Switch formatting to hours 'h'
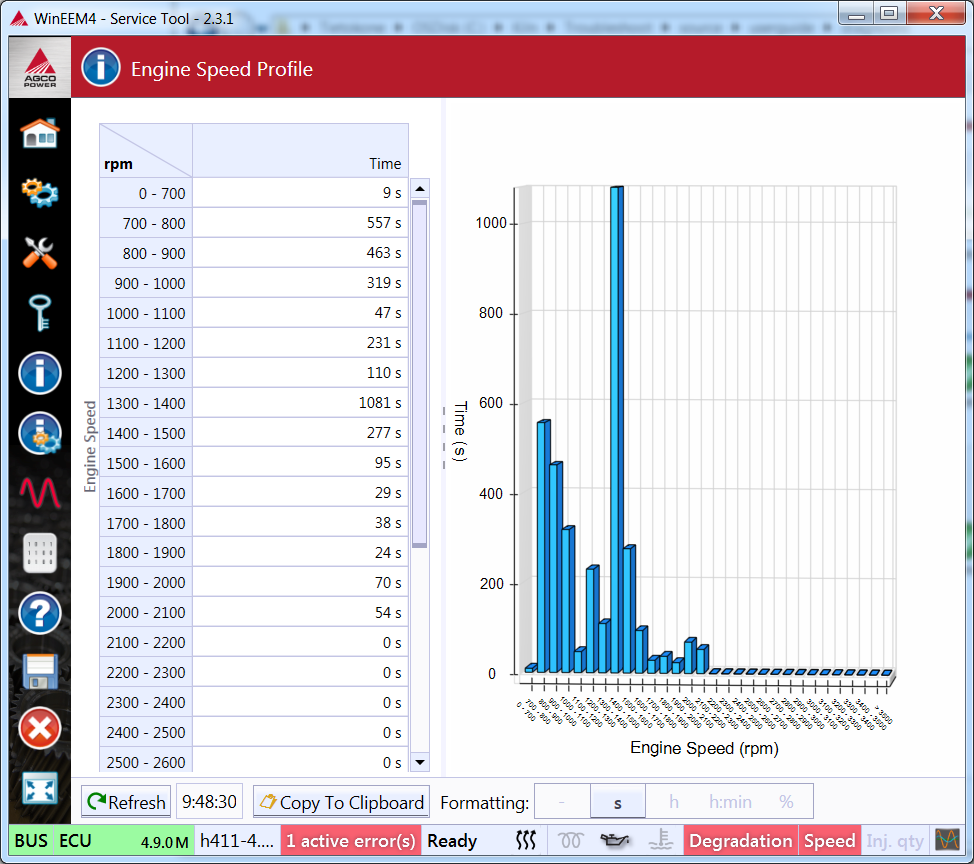Screen dimensions: 974x864 pos(673,802)
